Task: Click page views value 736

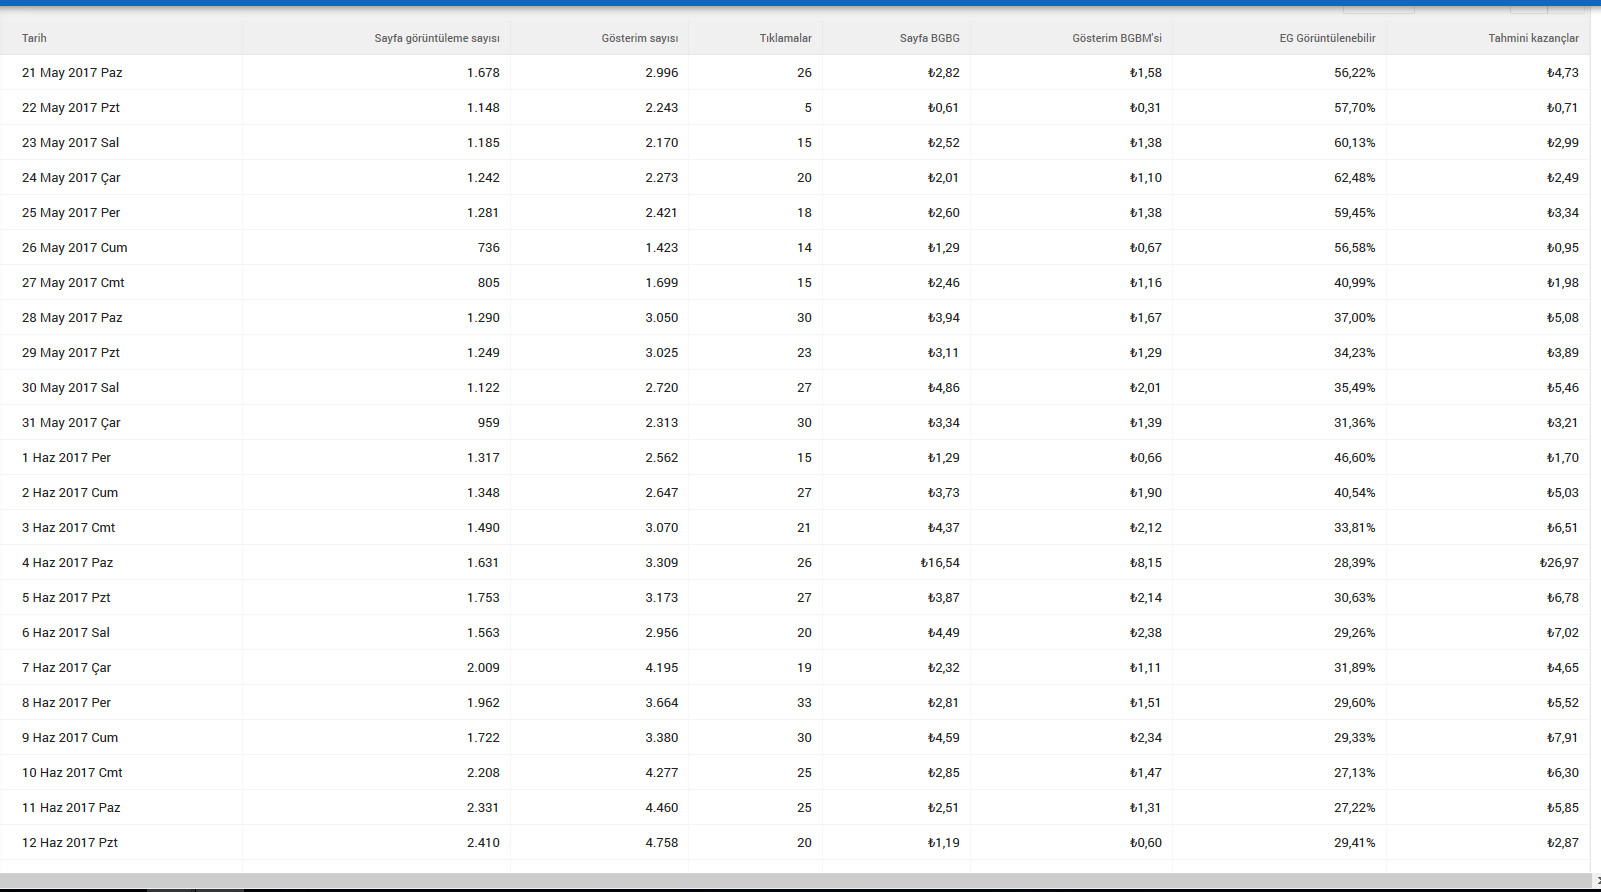Action: [x=489, y=248]
